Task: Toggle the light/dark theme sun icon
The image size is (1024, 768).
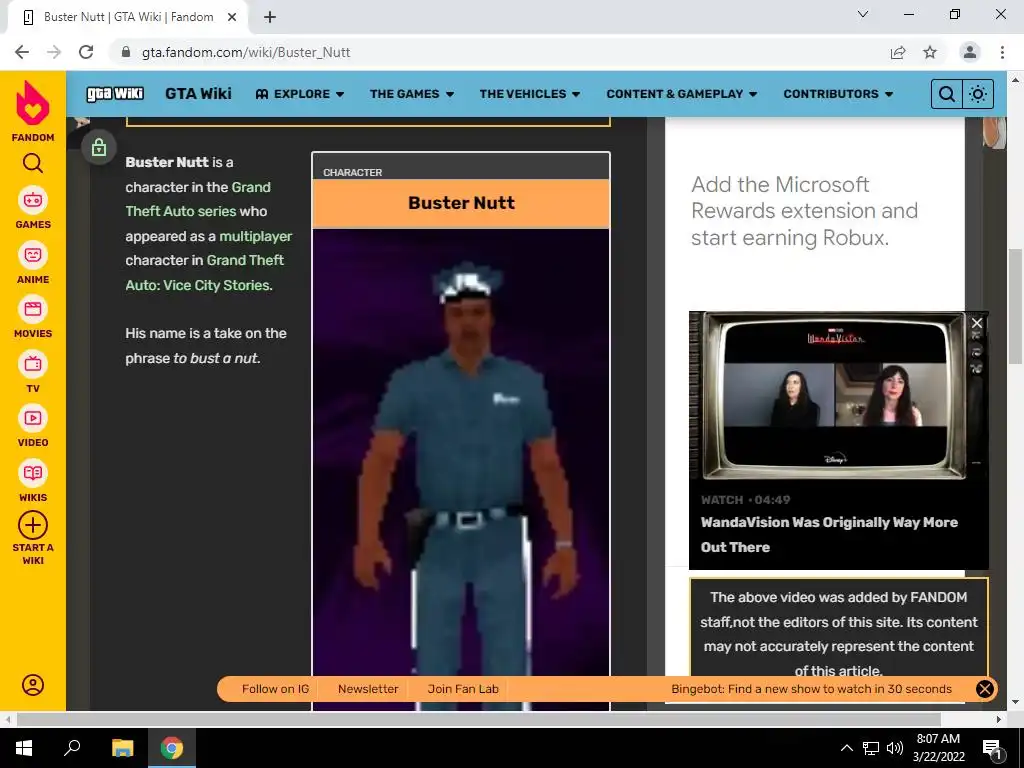Action: [x=978, y=94]
